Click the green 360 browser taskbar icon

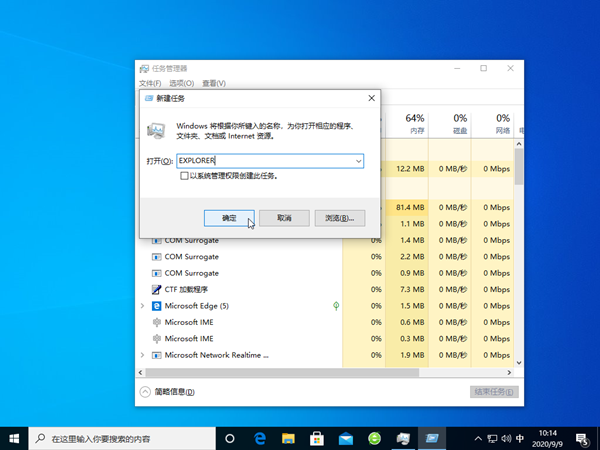pyautogui.click(x=374, y=438)
